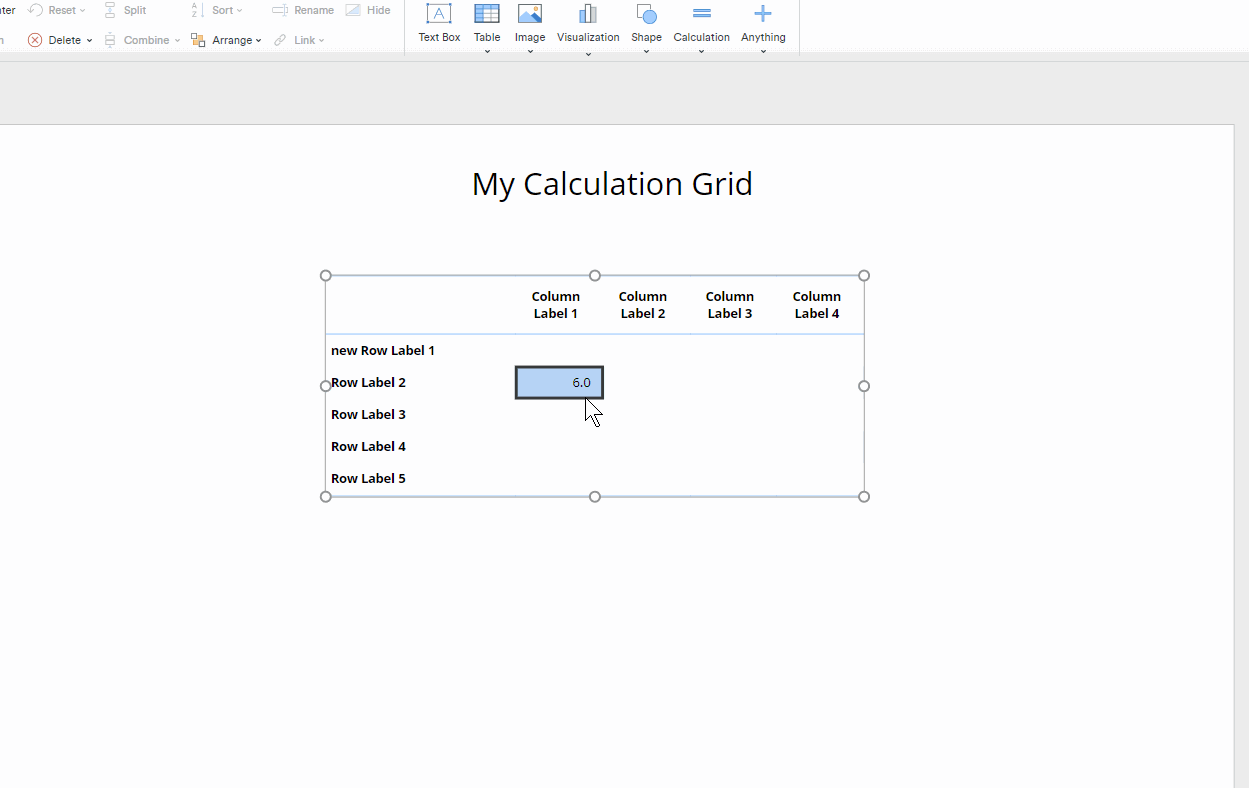Select the cell containing 6.0
The image size is (1249, 788).
[559, 382]
